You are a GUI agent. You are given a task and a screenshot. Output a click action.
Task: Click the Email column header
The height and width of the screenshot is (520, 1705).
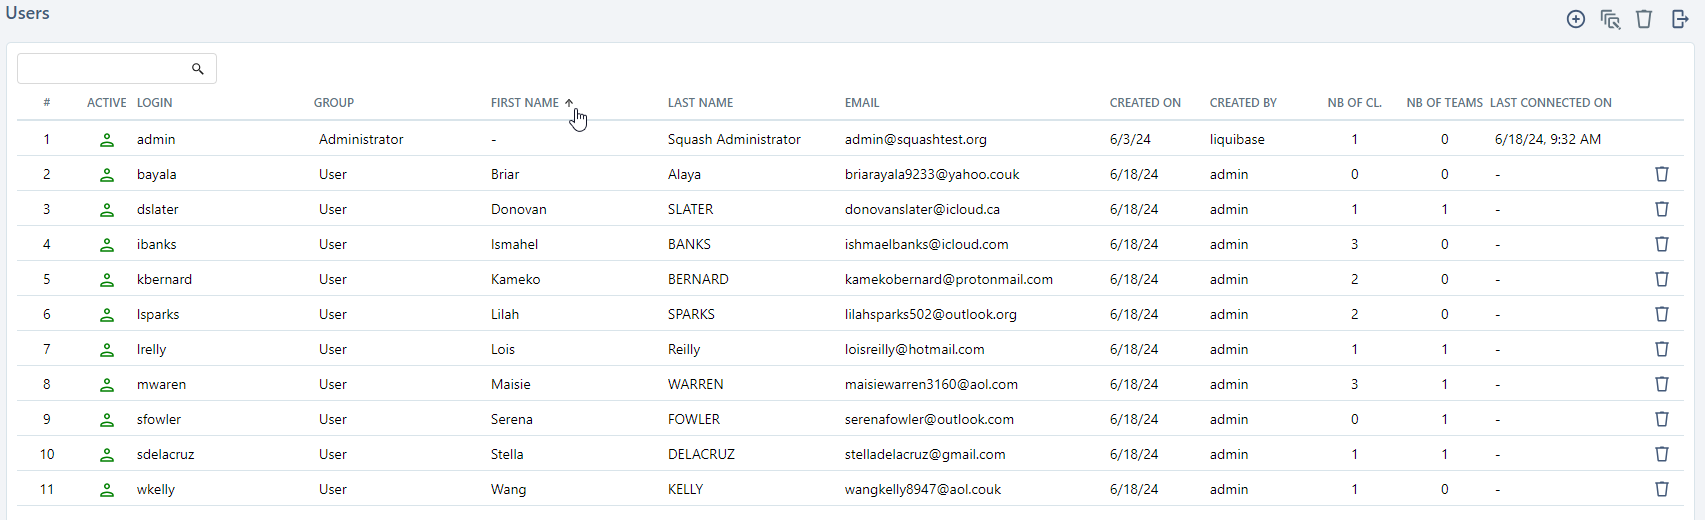[862, 103]
